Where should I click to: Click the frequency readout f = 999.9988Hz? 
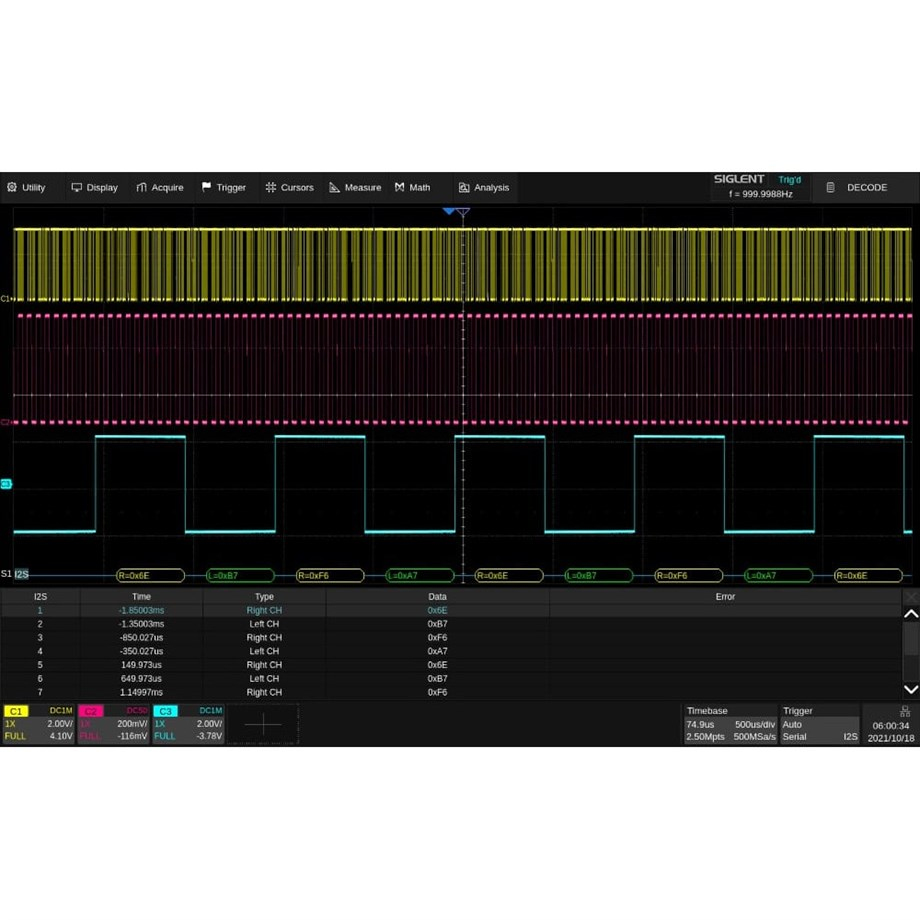click(760, 194)
